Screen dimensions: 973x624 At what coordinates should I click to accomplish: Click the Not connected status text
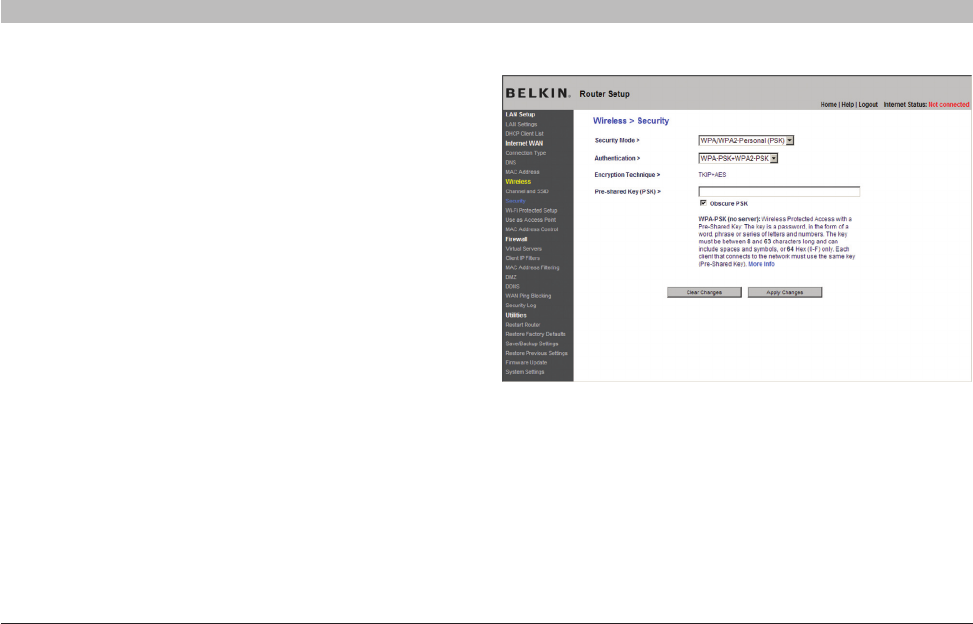(x=948, y=105)
